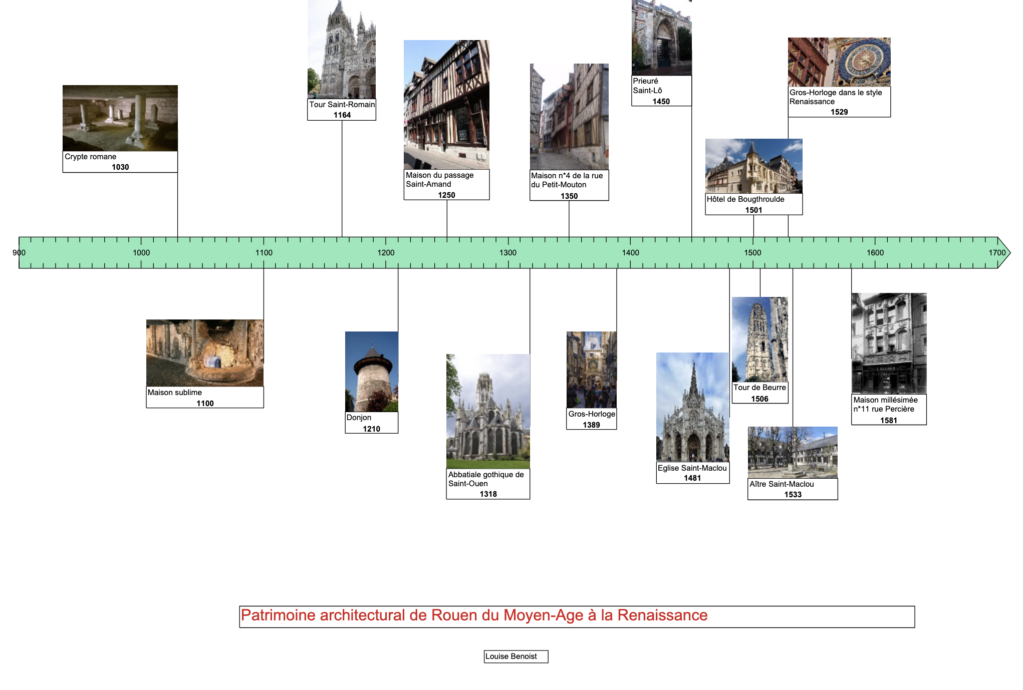Click the red Patrimoine architectural title box
Viewport: 1024px width, 690px height.
(577, 616)
